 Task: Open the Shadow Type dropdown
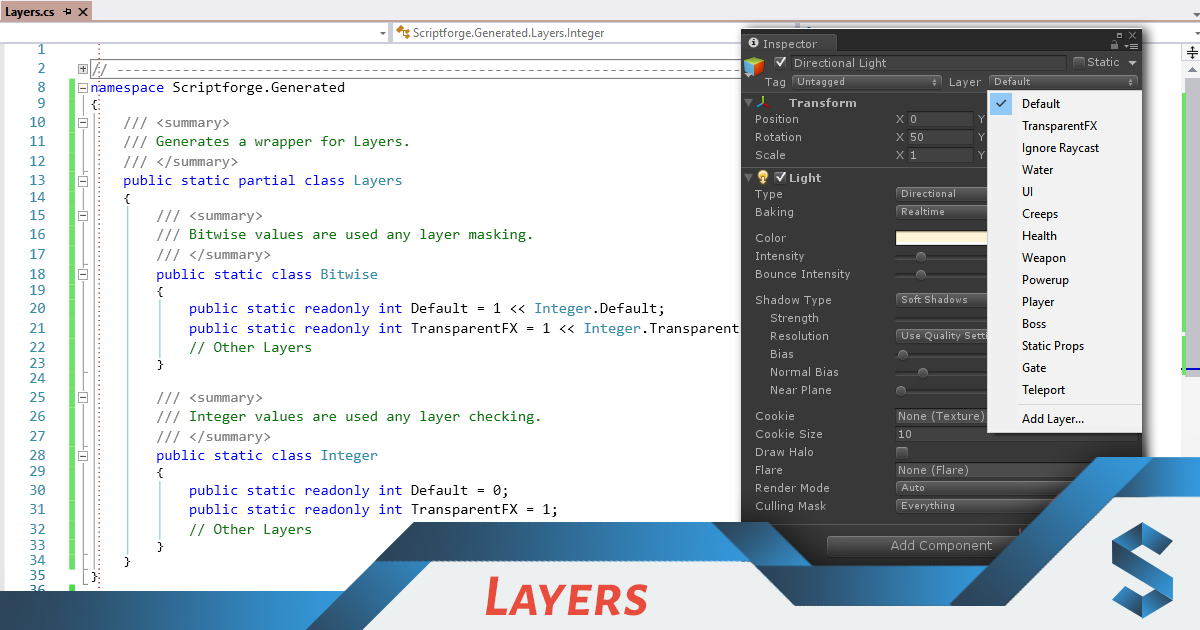point(941,300)
